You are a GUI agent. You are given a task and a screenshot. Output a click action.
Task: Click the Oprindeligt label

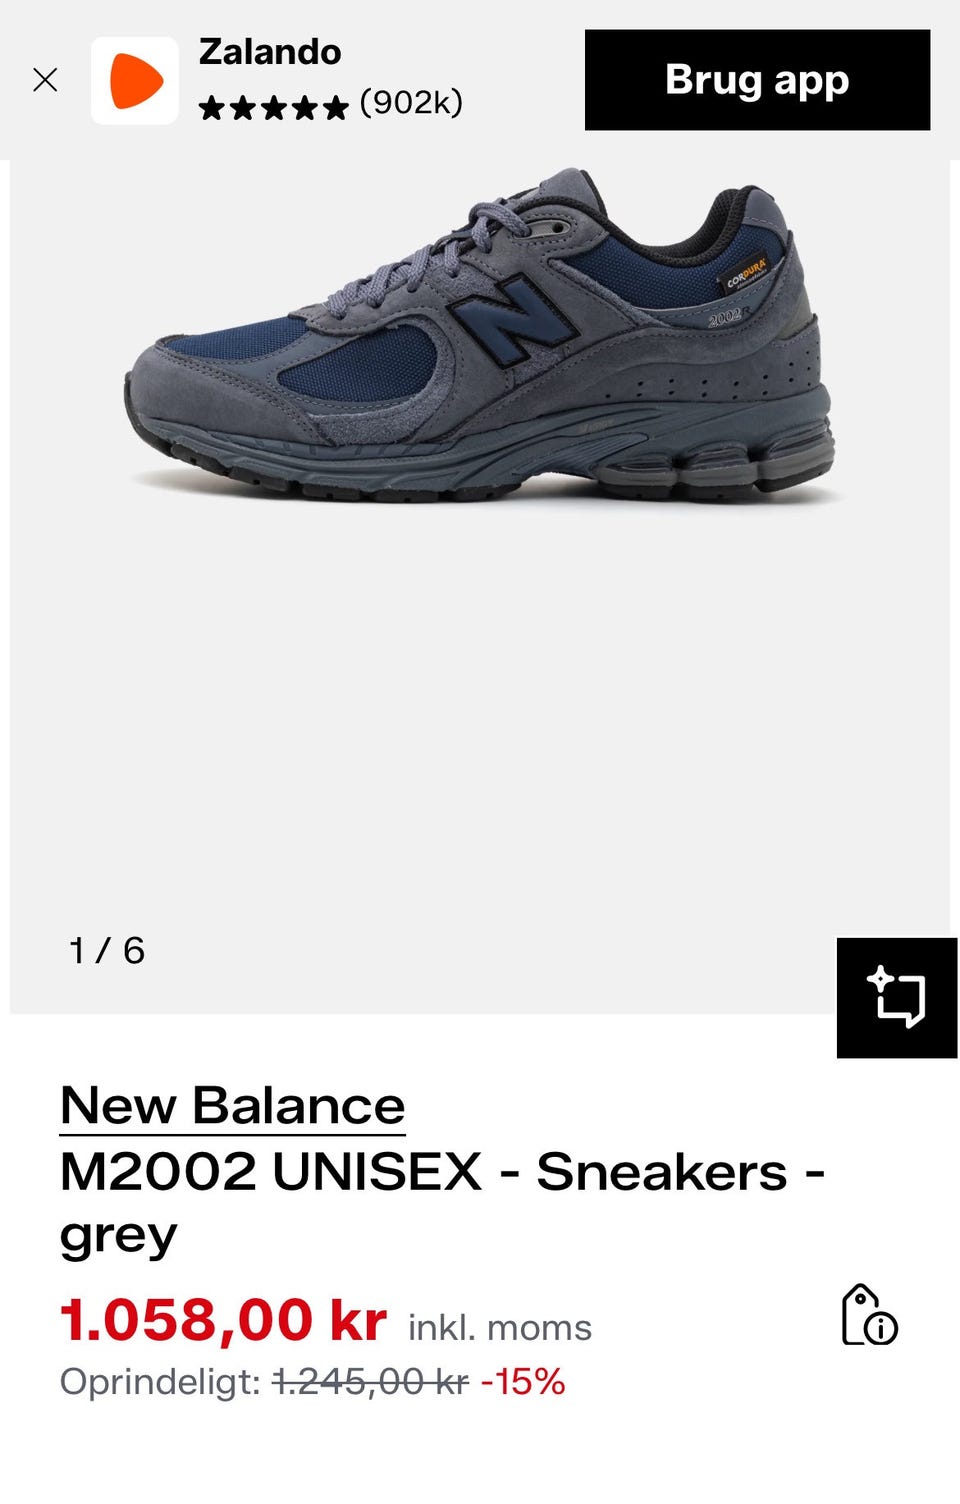coord(160,1383)
